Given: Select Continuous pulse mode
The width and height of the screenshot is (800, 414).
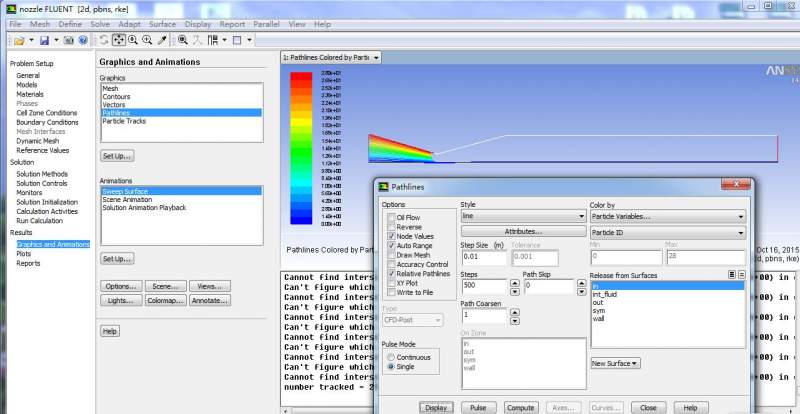Looking at the screenshot, I should (390, 357).
